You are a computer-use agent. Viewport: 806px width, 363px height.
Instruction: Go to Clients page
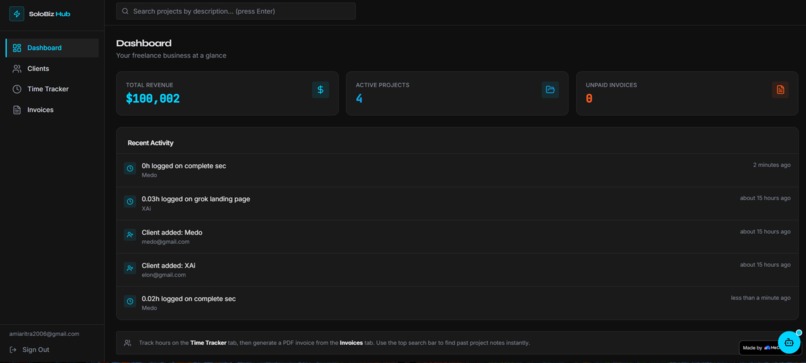pyautogui.click(x=52, y=68)
